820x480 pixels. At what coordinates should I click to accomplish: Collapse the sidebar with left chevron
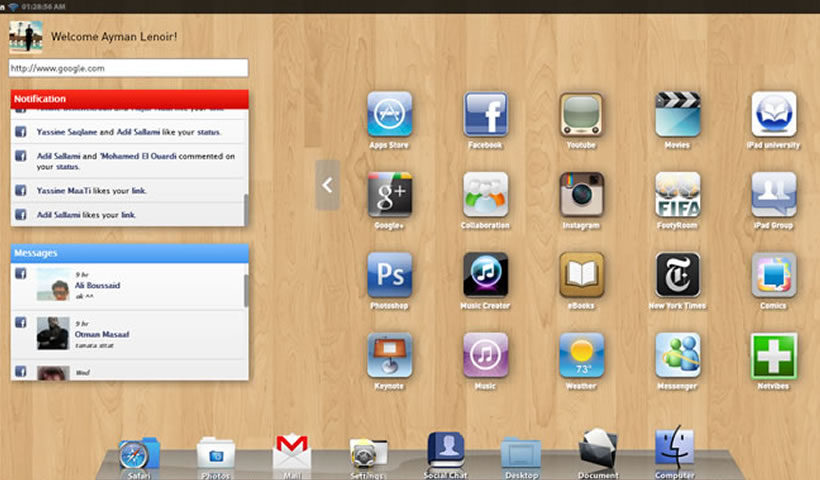coord(327,184)
